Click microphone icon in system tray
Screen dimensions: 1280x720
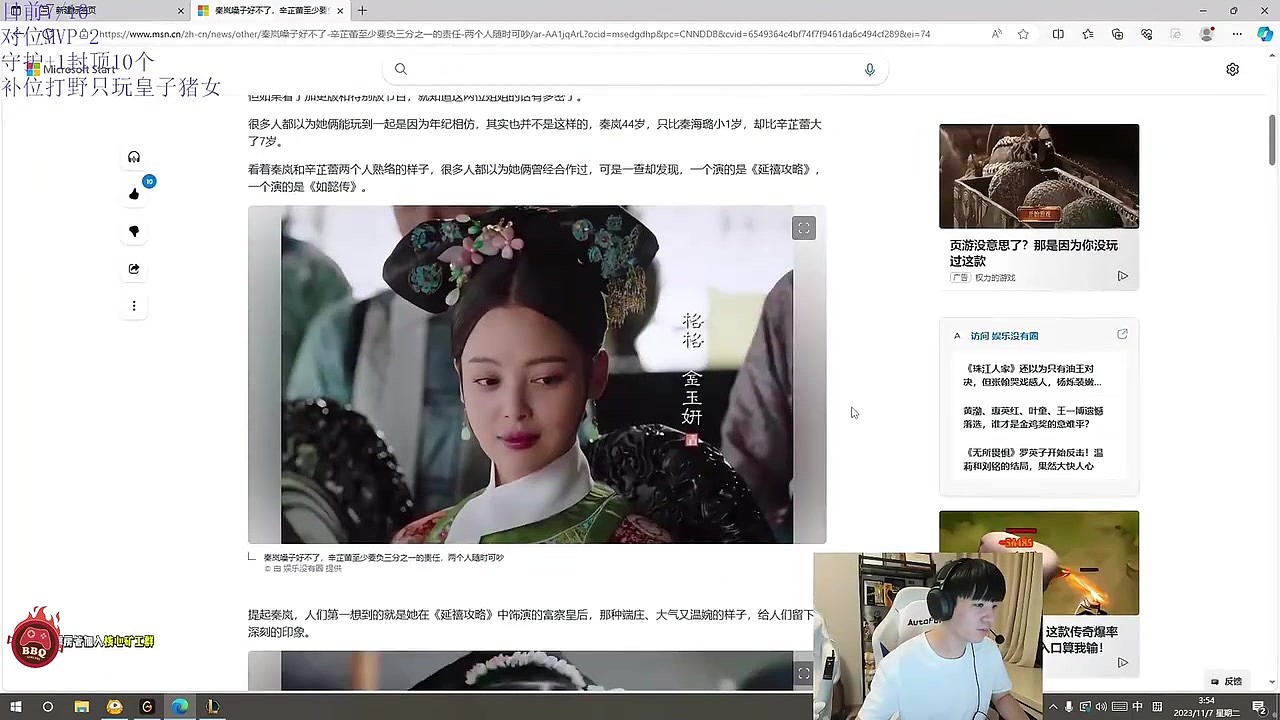1069,707
